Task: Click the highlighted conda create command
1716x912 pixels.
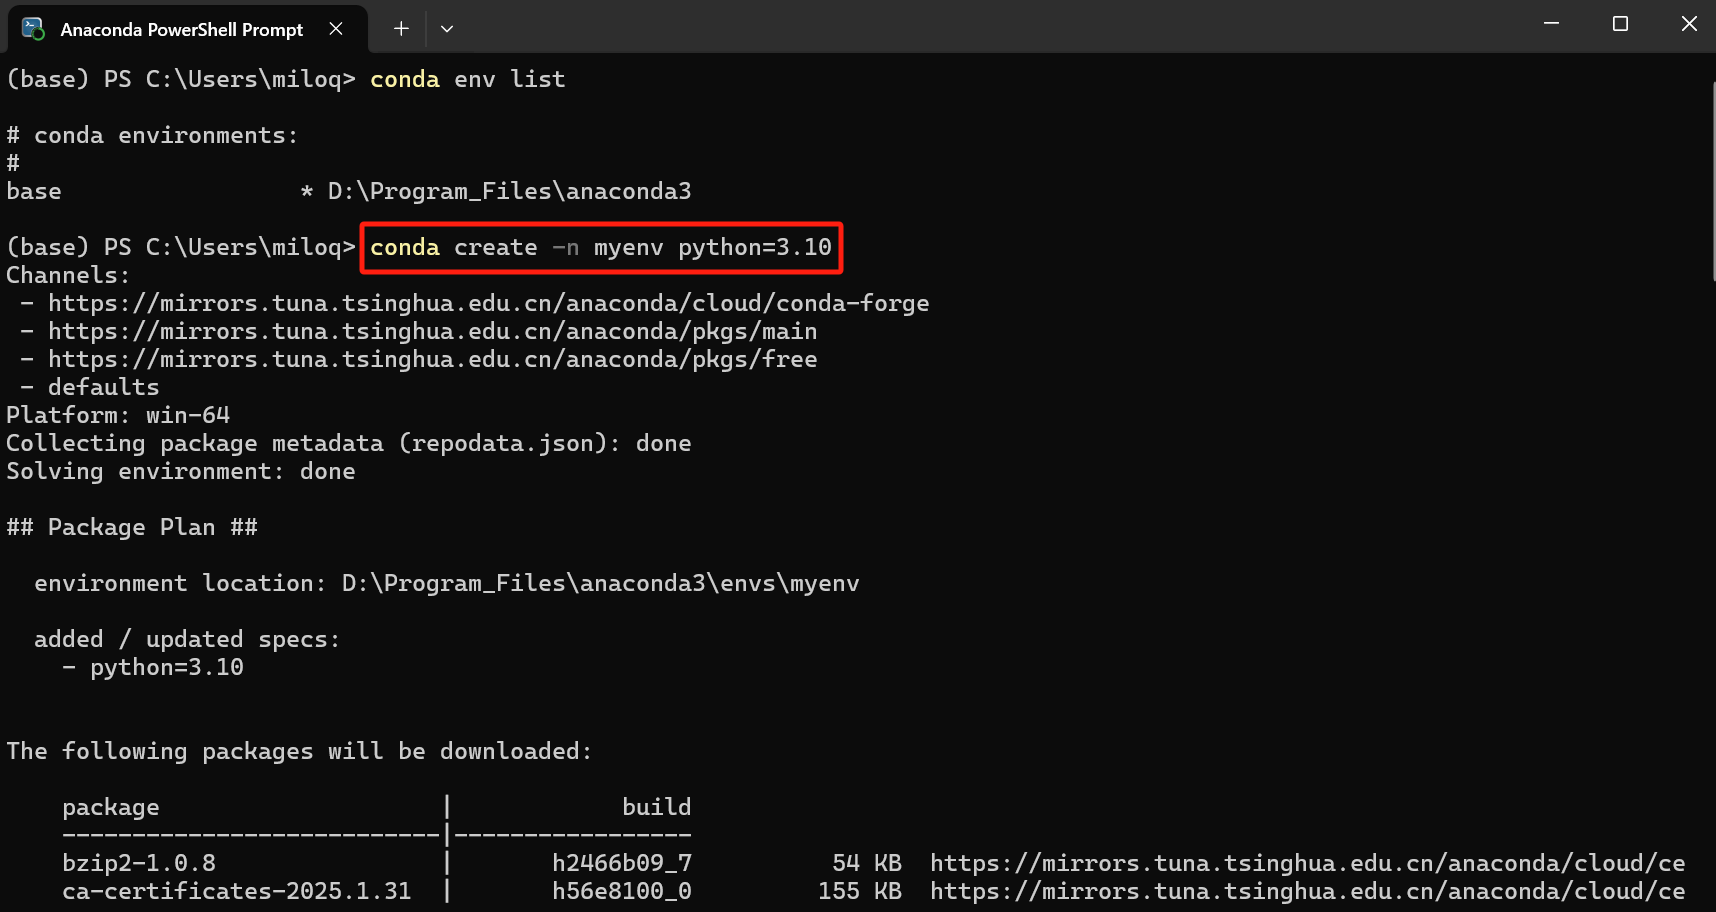Action: 600,247
